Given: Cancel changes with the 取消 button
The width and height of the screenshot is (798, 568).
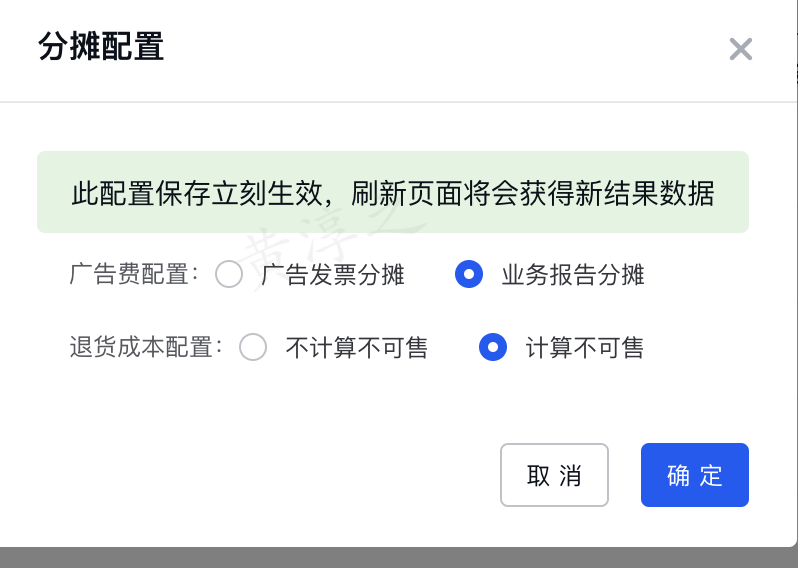Looking at the screenshot, I should (554, 475).
